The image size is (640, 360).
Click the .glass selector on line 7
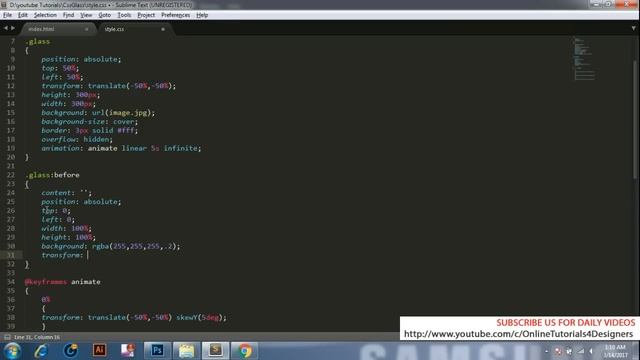pyautogui.click(x=38, y=42)
